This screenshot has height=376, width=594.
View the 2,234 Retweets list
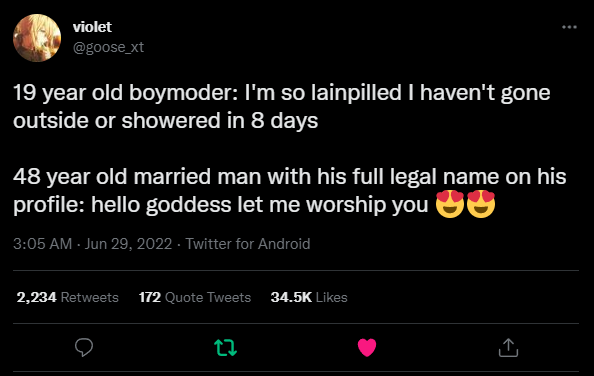pos(67,297)
